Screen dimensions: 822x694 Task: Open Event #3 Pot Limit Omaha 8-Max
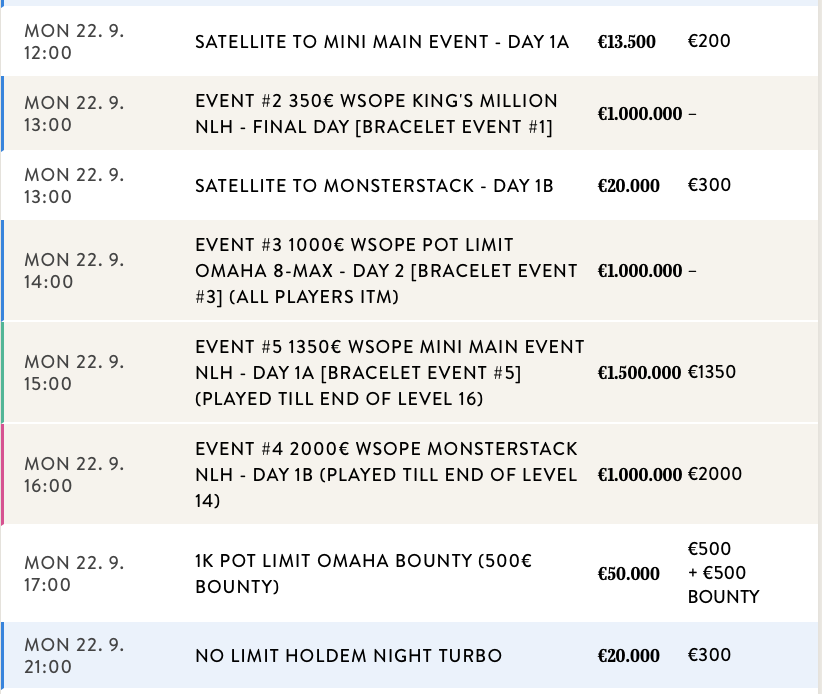[x=386, y=271]
